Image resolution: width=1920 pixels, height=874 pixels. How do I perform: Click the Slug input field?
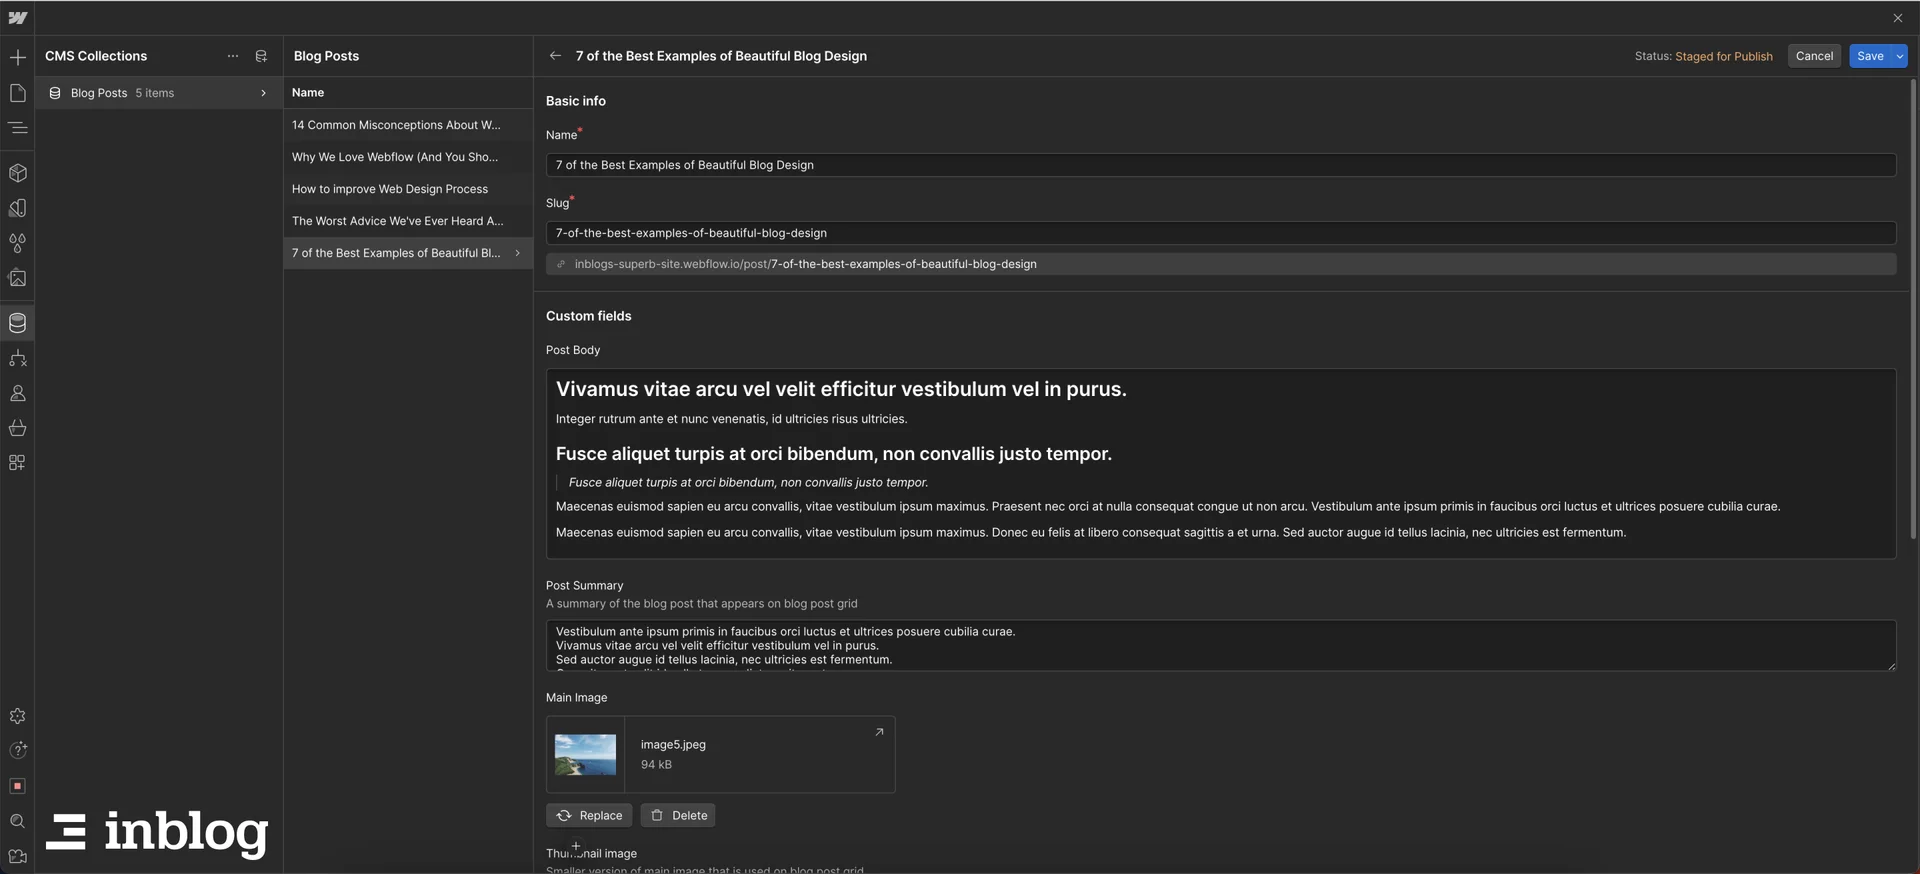coord(1220,233)
